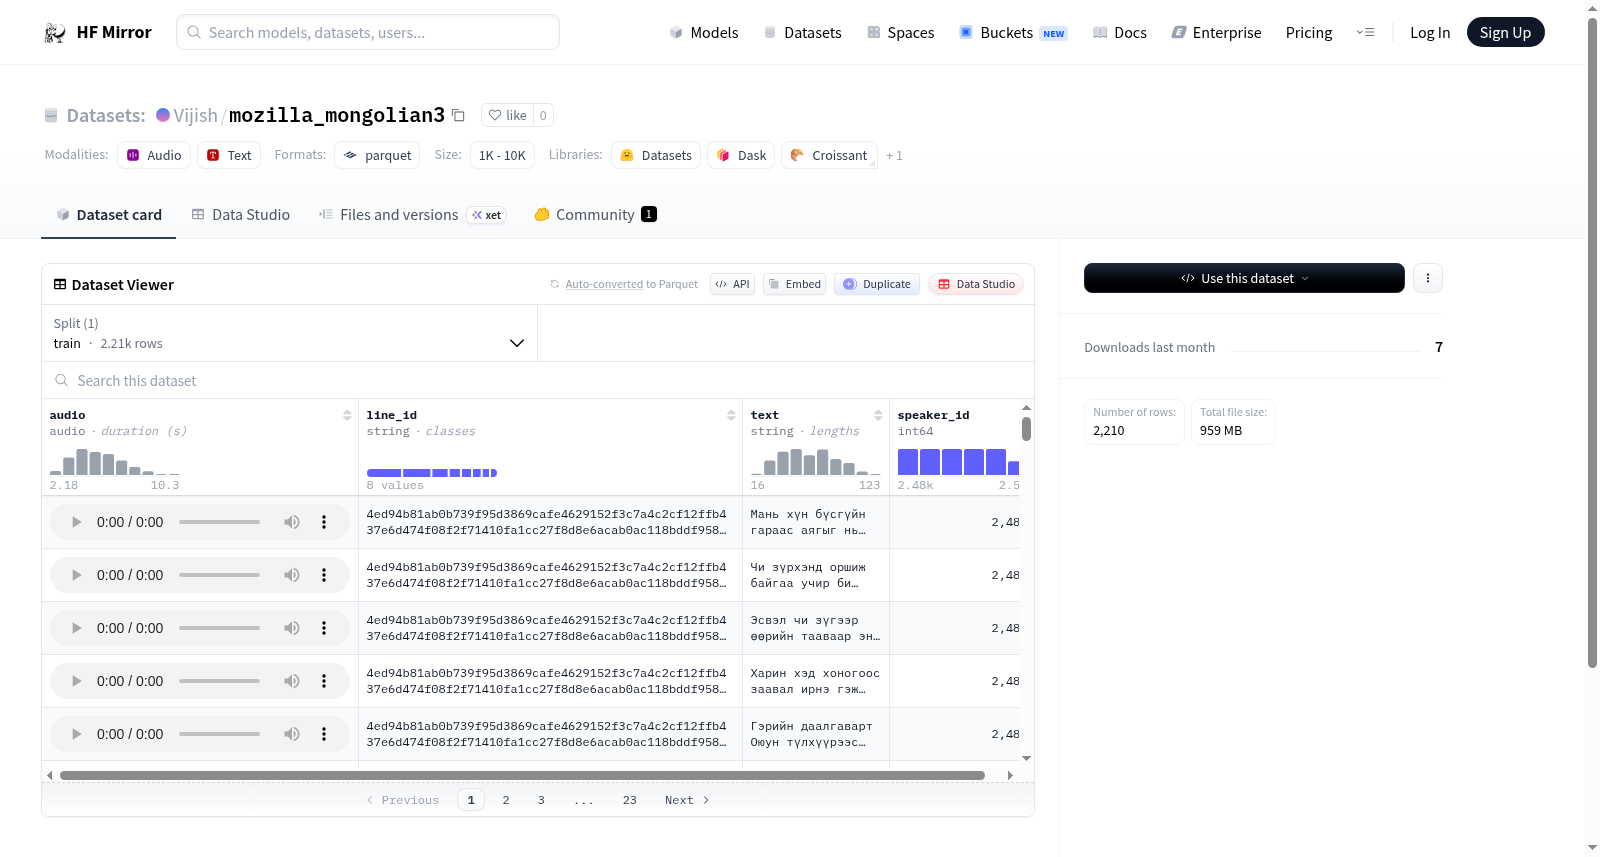Viewport: 1600px width, 857px height.
Task: Play audio in the 'Гэрийн даалгаварт' row
Action: point(76,734)
